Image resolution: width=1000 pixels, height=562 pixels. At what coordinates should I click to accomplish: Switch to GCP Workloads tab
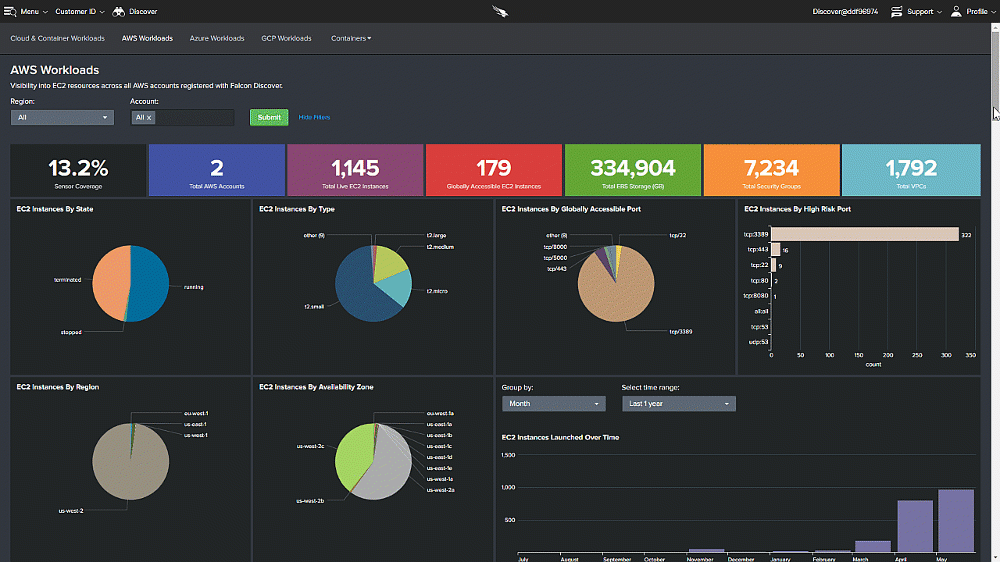click(x=286, y=39)
